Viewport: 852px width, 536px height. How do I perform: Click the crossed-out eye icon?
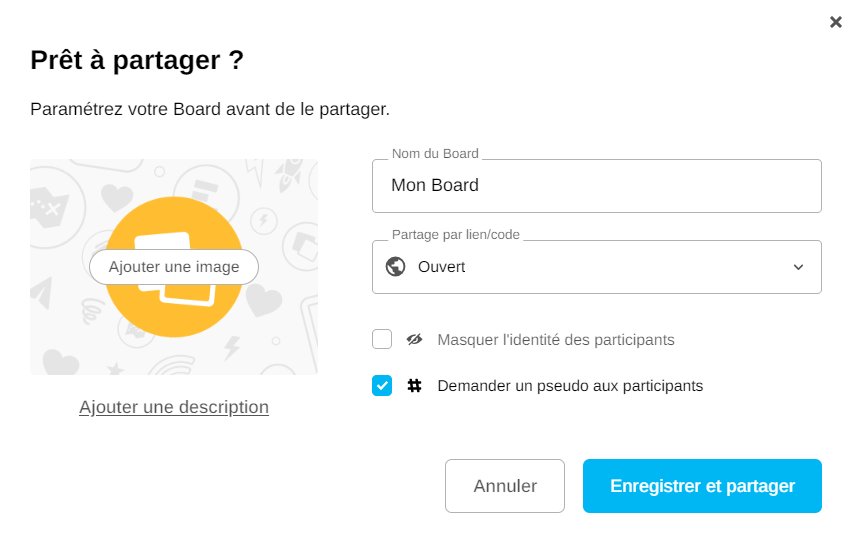414,340
